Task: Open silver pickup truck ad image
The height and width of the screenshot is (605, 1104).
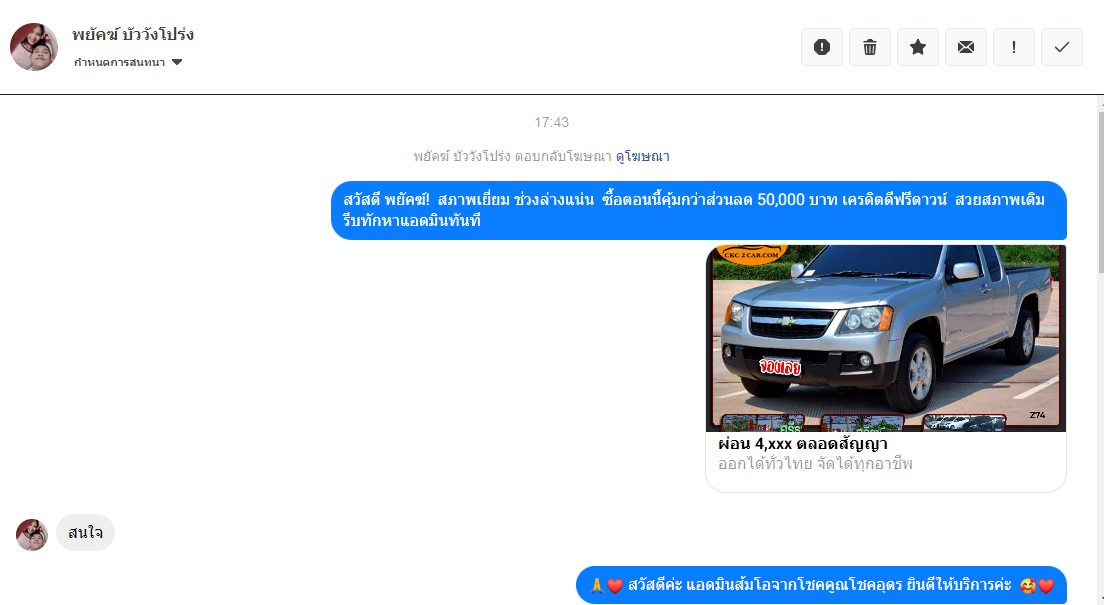Action: click(886, 338)
